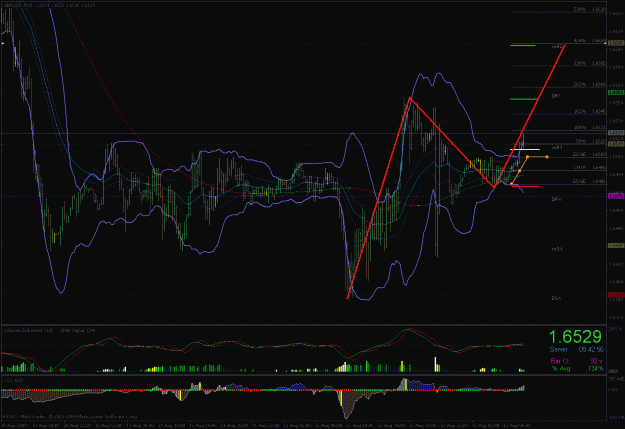
Task: Click the green 134% average volume value
Action: click(596, 368)
